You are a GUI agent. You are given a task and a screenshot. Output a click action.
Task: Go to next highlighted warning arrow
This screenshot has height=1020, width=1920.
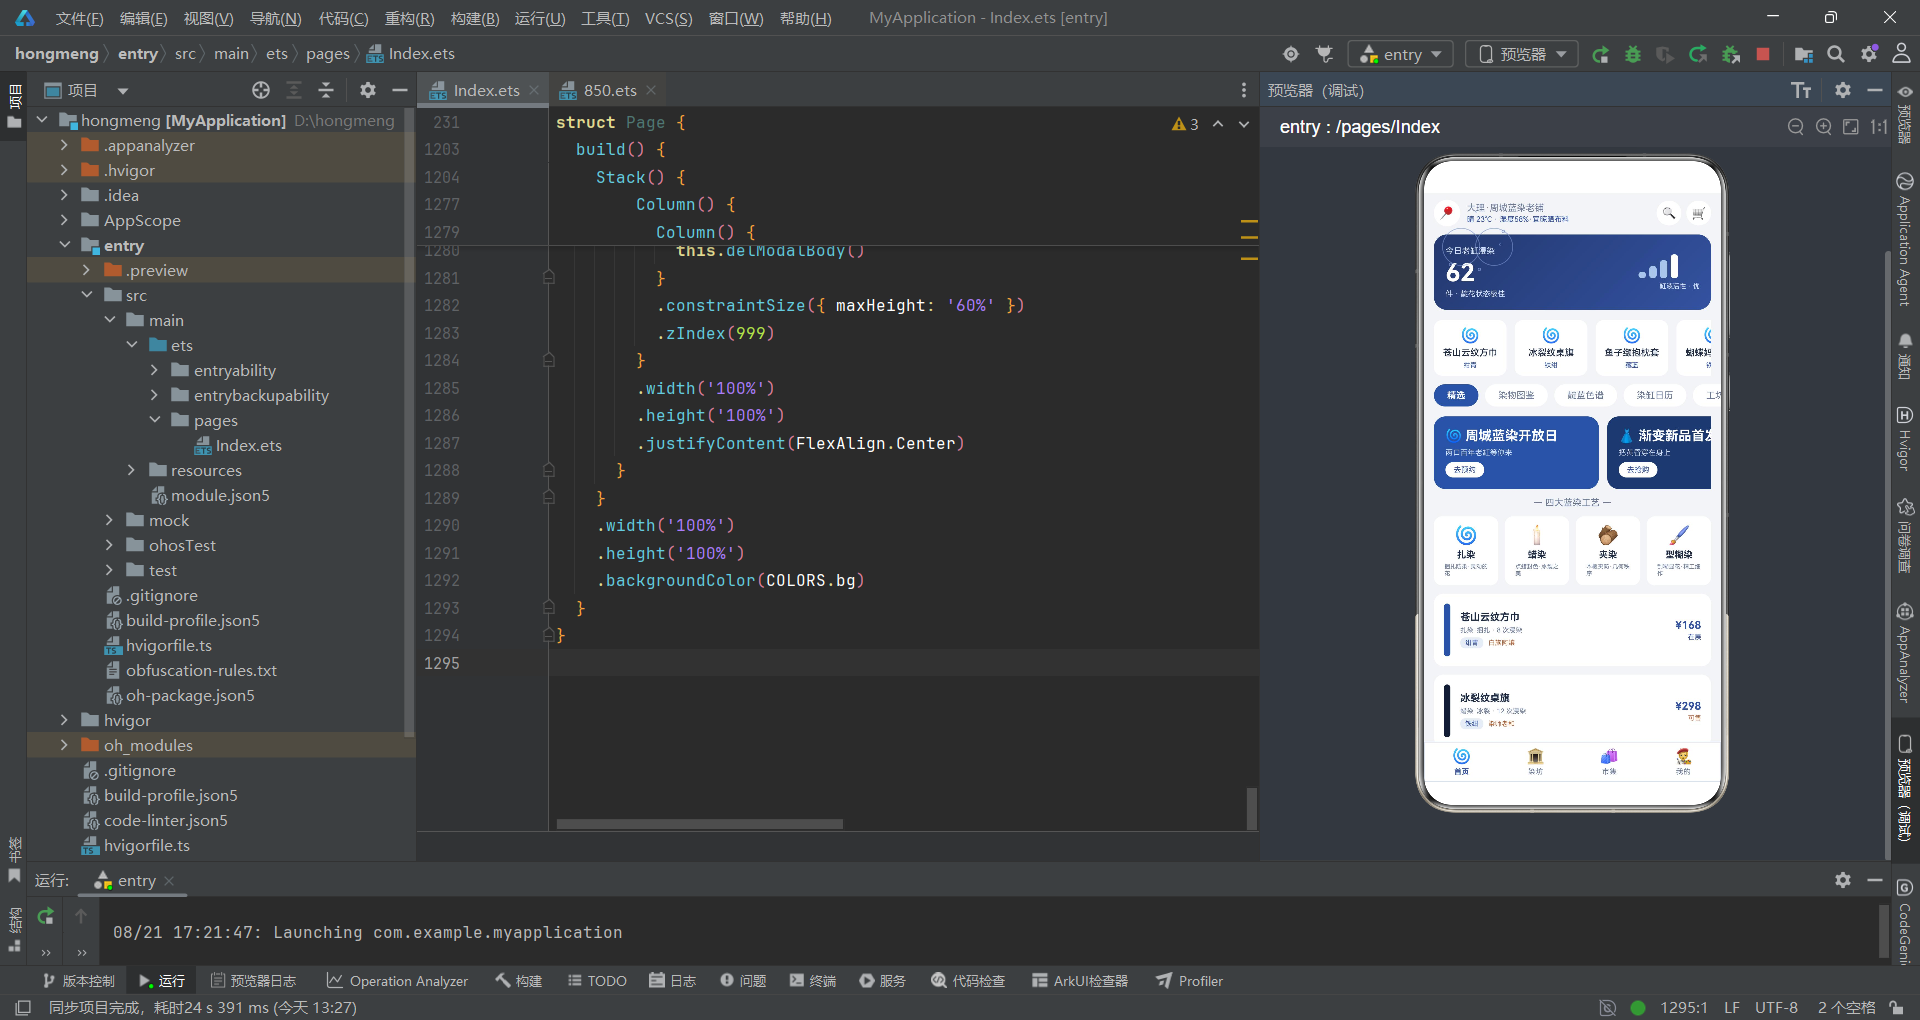1244,125
